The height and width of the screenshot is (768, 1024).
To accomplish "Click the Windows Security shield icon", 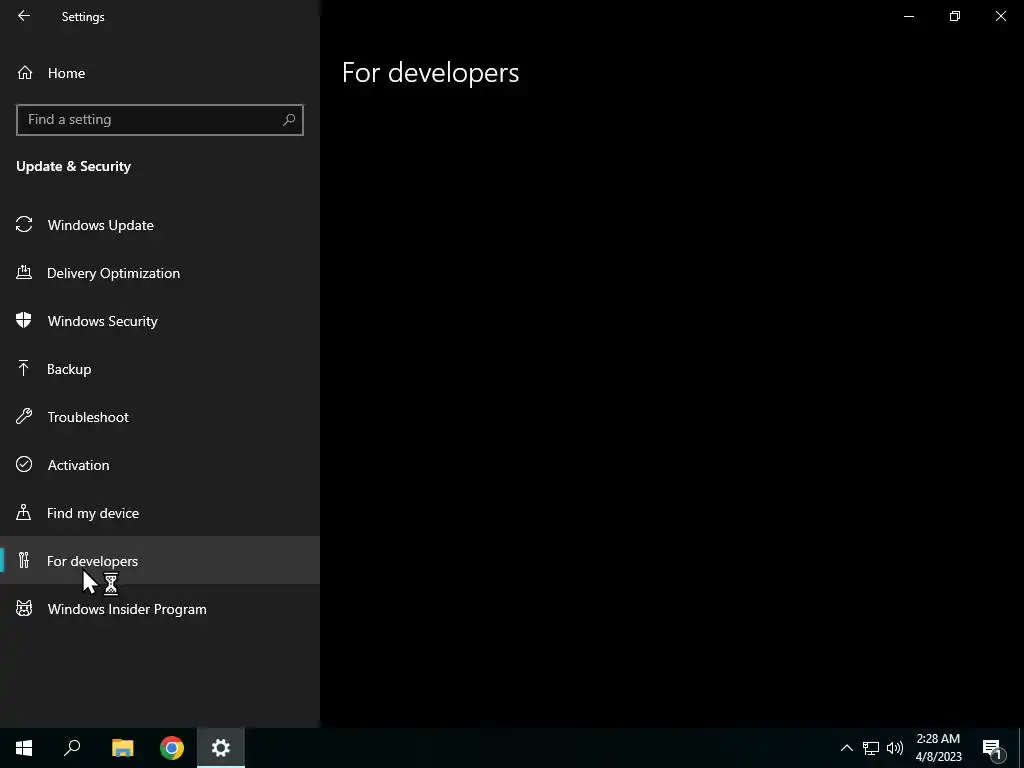I will pos(24,320).
